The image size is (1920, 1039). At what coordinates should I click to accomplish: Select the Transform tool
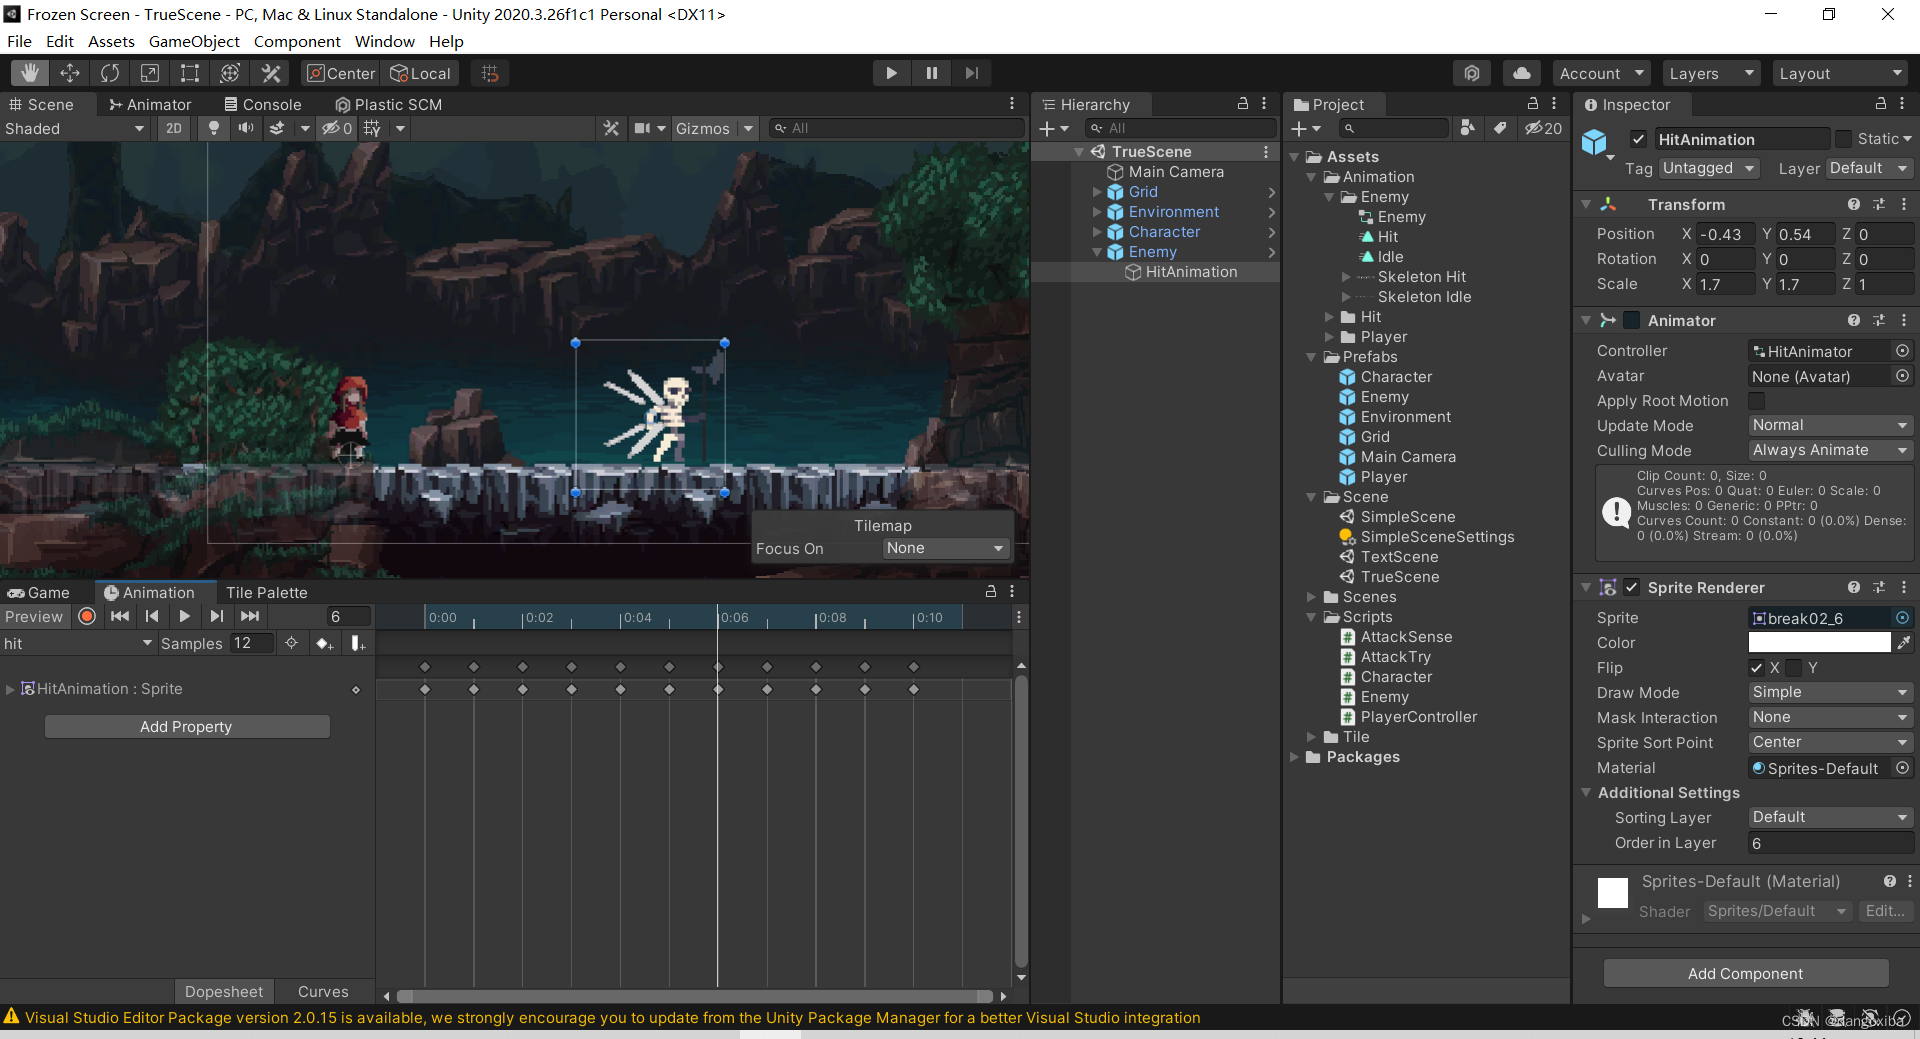tap(230, 73)
